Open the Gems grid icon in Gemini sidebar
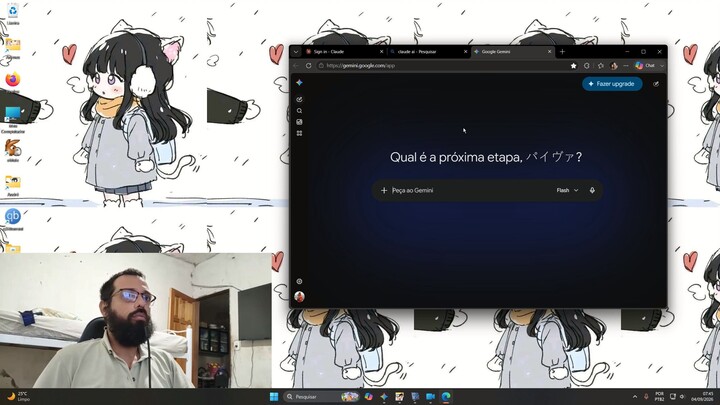Screen dimensions: 720x405 coord(299,133)
